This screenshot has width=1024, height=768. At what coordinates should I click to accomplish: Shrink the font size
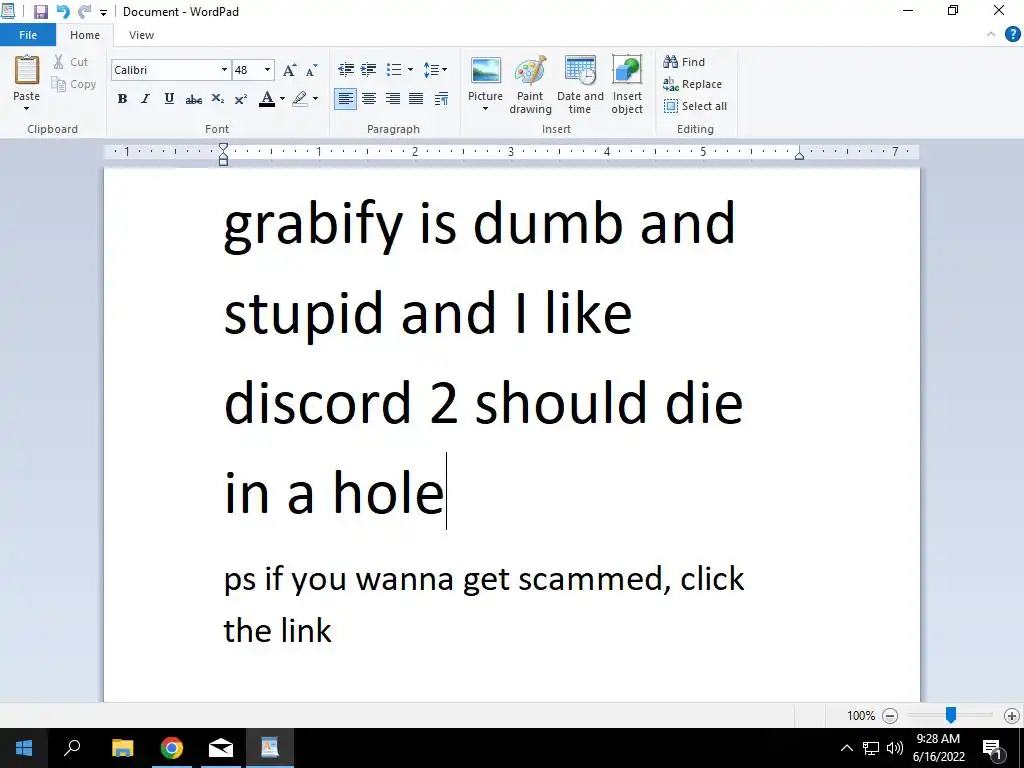pos(312,70)
